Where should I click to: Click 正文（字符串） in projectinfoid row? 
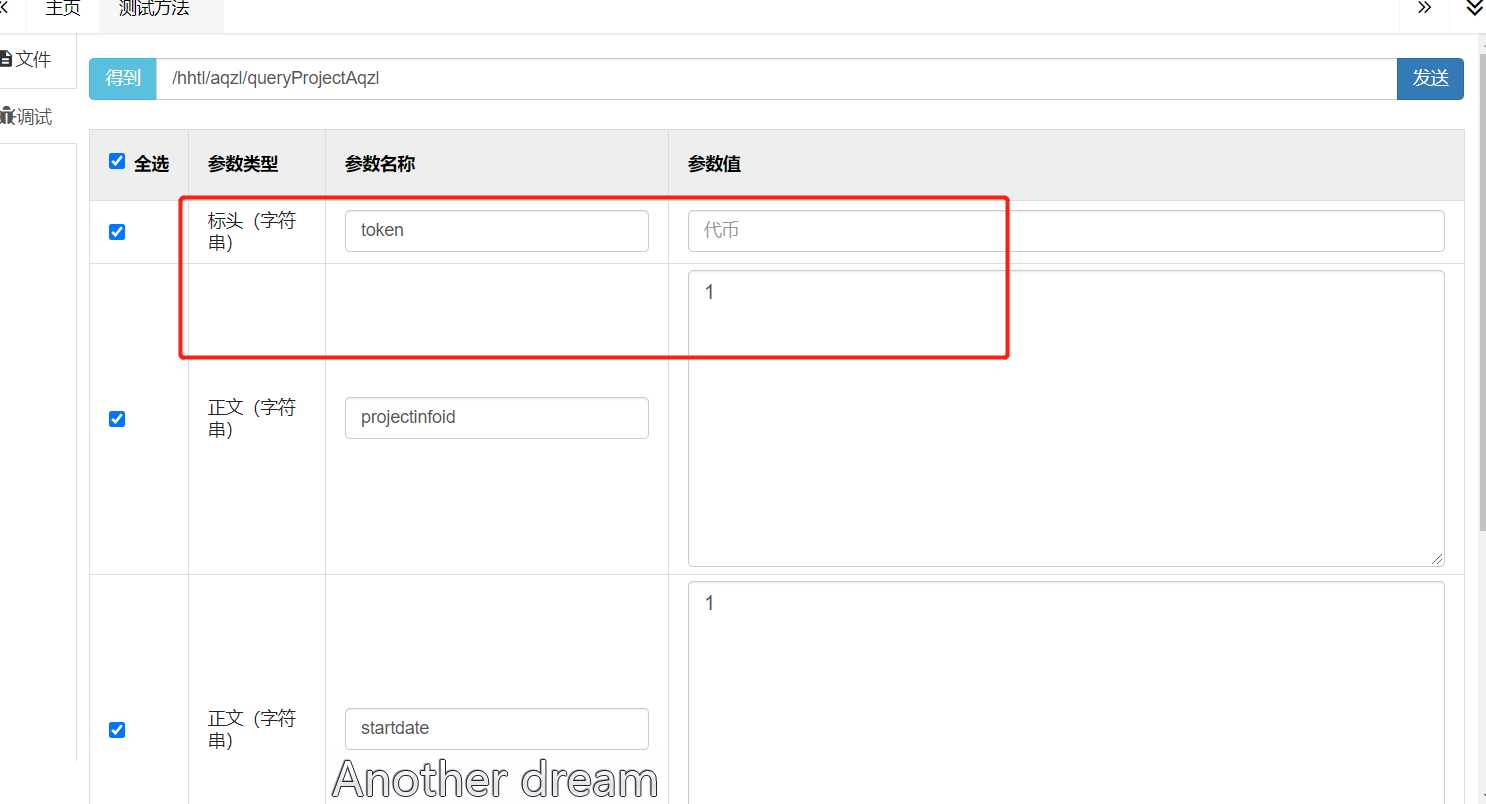point(252,418)
